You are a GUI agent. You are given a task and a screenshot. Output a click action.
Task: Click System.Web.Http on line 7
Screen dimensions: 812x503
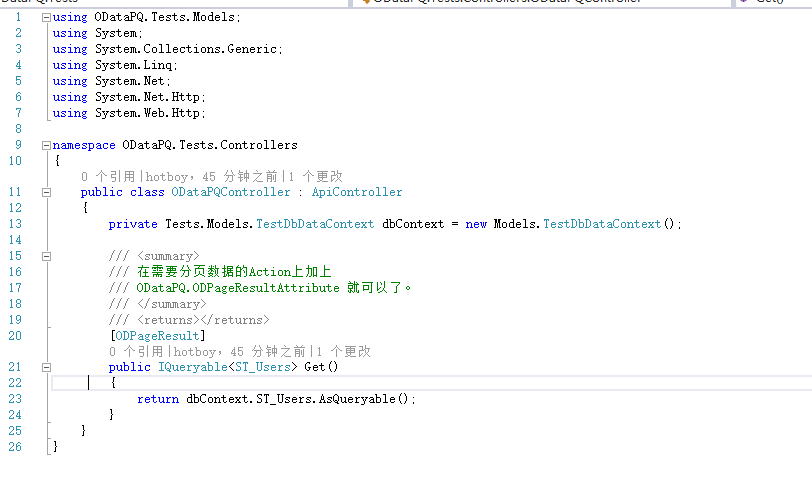(x=147, y=113)
